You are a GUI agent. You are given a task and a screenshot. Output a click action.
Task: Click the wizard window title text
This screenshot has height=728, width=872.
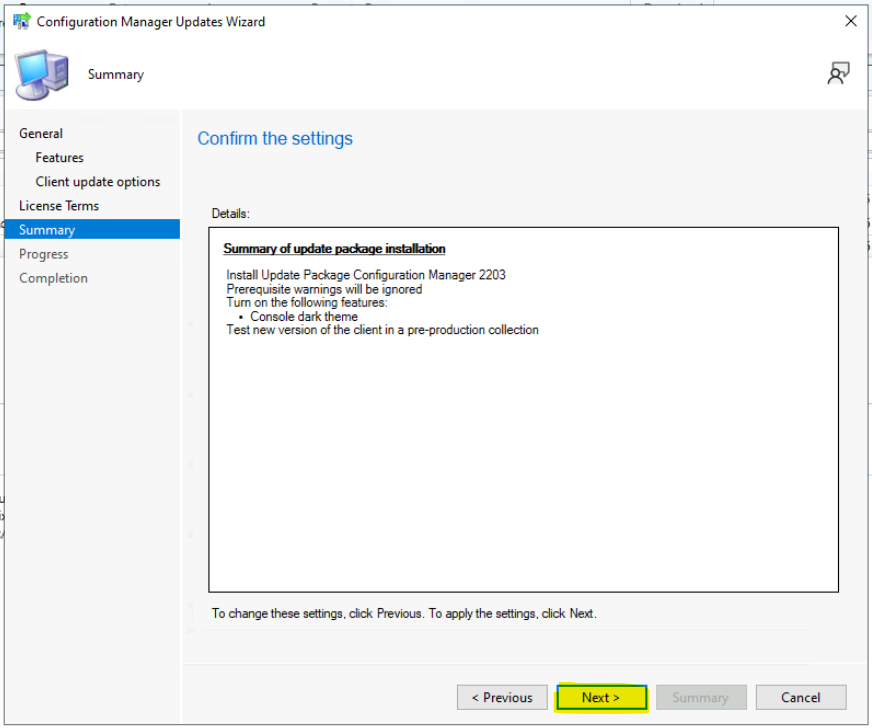(151, 22)
